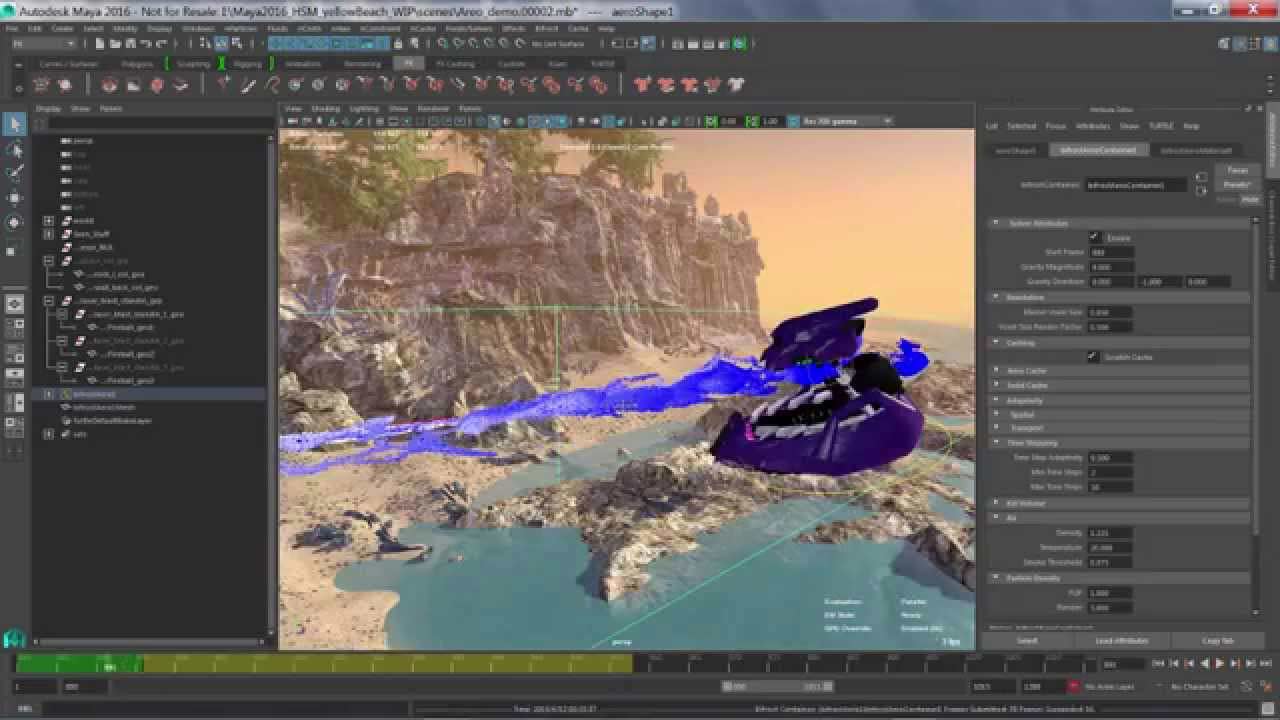Click the Copy Tab button
The height and width of the screenshot is (720, 1280).
coord(1220,640)
